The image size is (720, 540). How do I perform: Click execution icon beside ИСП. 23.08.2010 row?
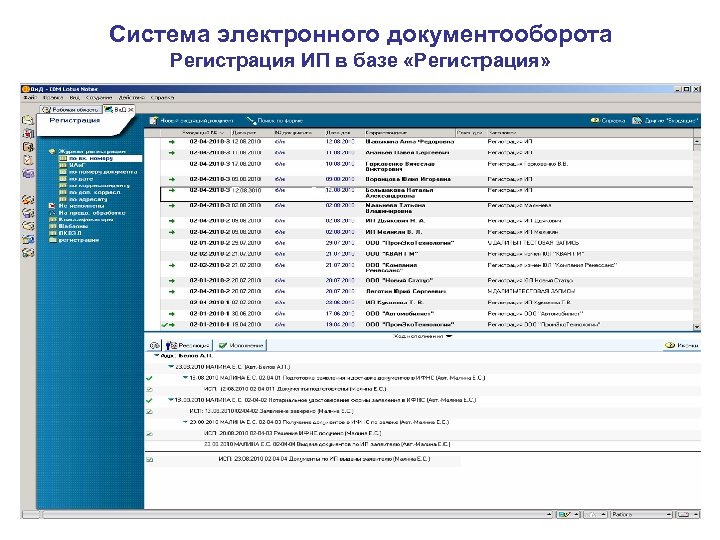(x=150, y=459)
